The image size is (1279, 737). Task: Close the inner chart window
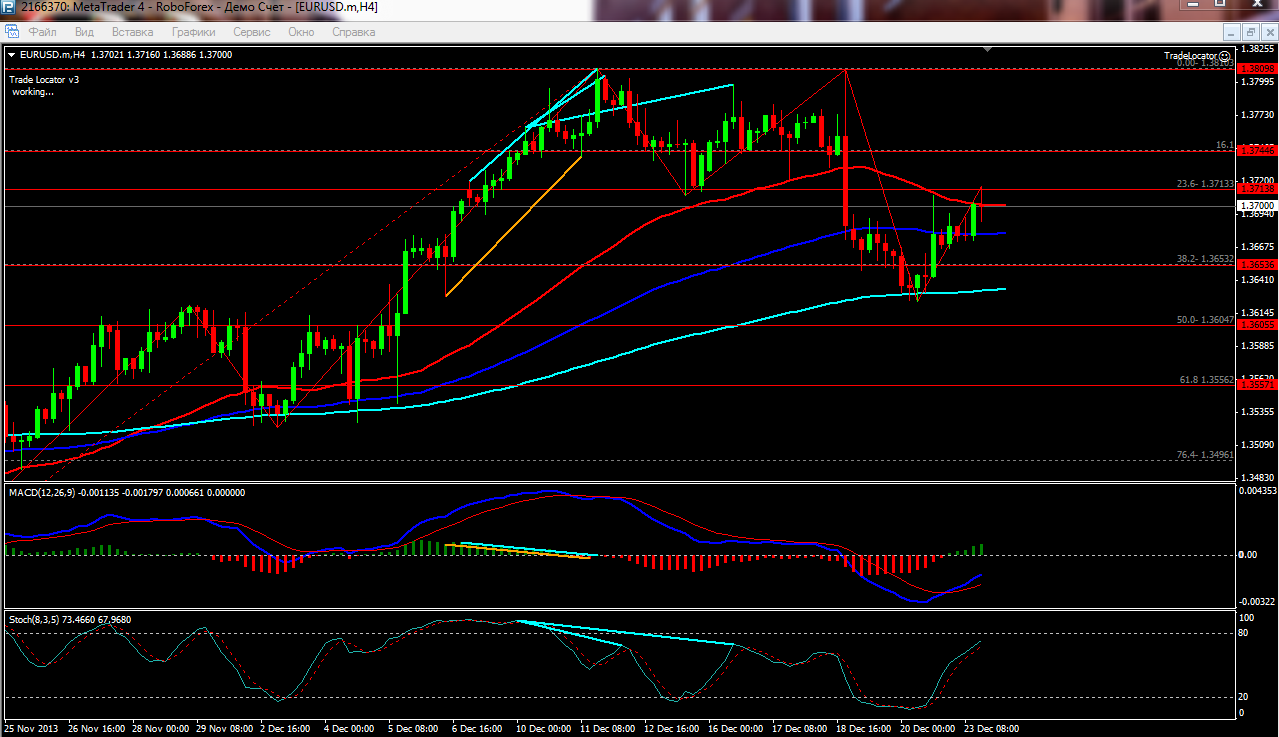[x=1268, y=32]
